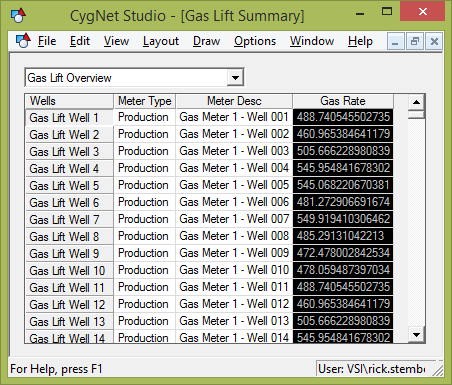Viewport: 452px width, 385px height.
Task: Click Gas Meter 1 - Well 003 cell
Action: click(234, 151)
